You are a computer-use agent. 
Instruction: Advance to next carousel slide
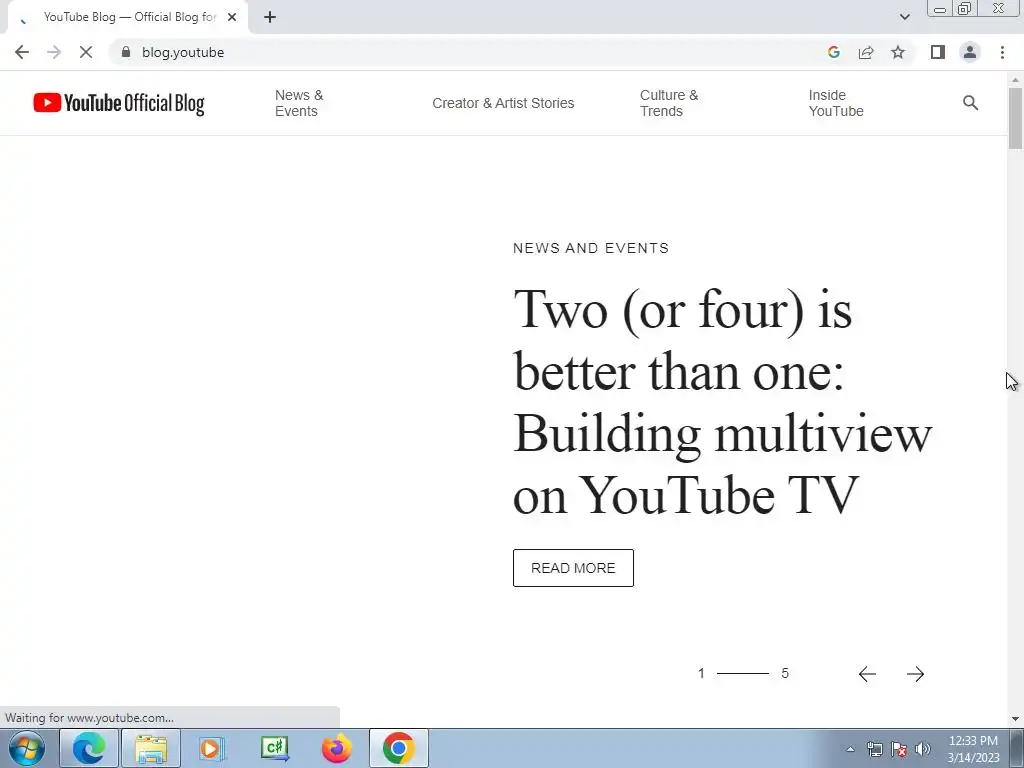coord(916,674)
